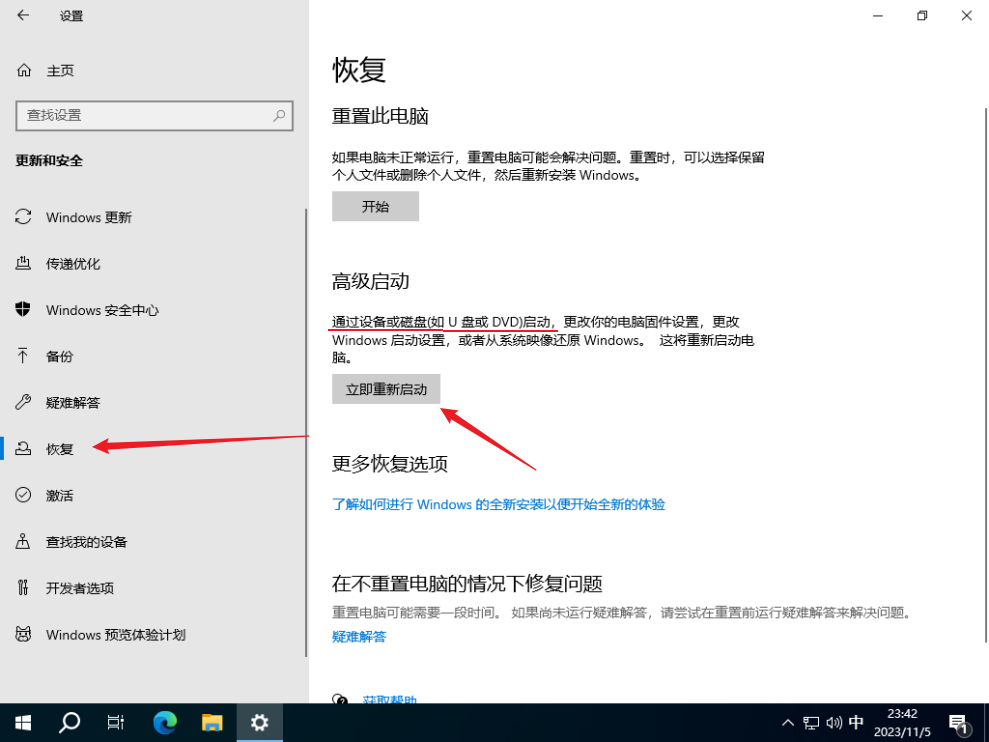Click the Settings gear on taskbar
Viewport: 989px width, 742px height.
(259, 722)
